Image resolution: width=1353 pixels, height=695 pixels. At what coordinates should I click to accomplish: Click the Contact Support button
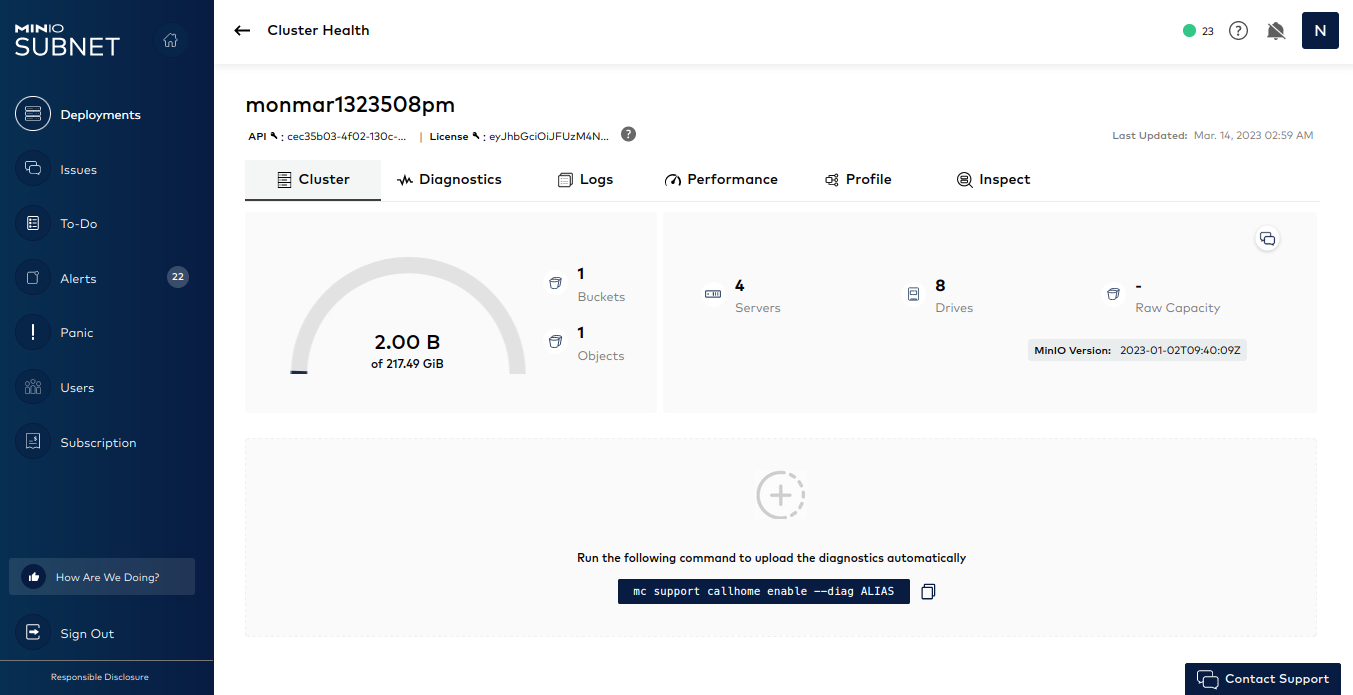[1262, 679]
